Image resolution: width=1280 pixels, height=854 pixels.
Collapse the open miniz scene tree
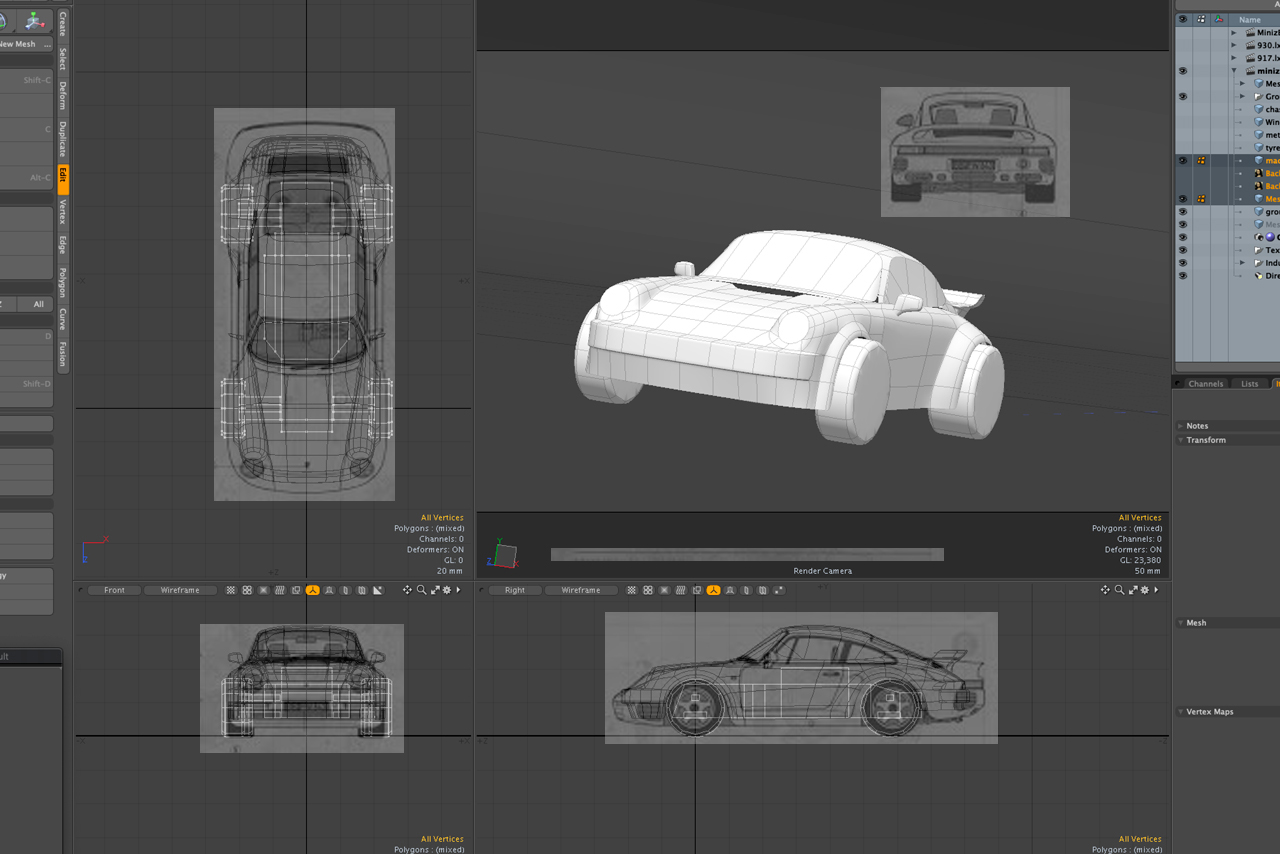point(1234,71)
